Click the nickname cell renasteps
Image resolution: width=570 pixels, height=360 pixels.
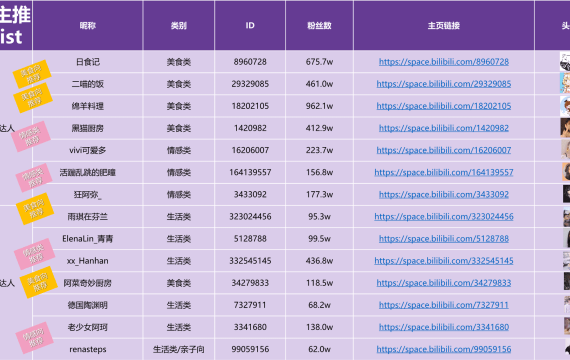click(88, 349)
